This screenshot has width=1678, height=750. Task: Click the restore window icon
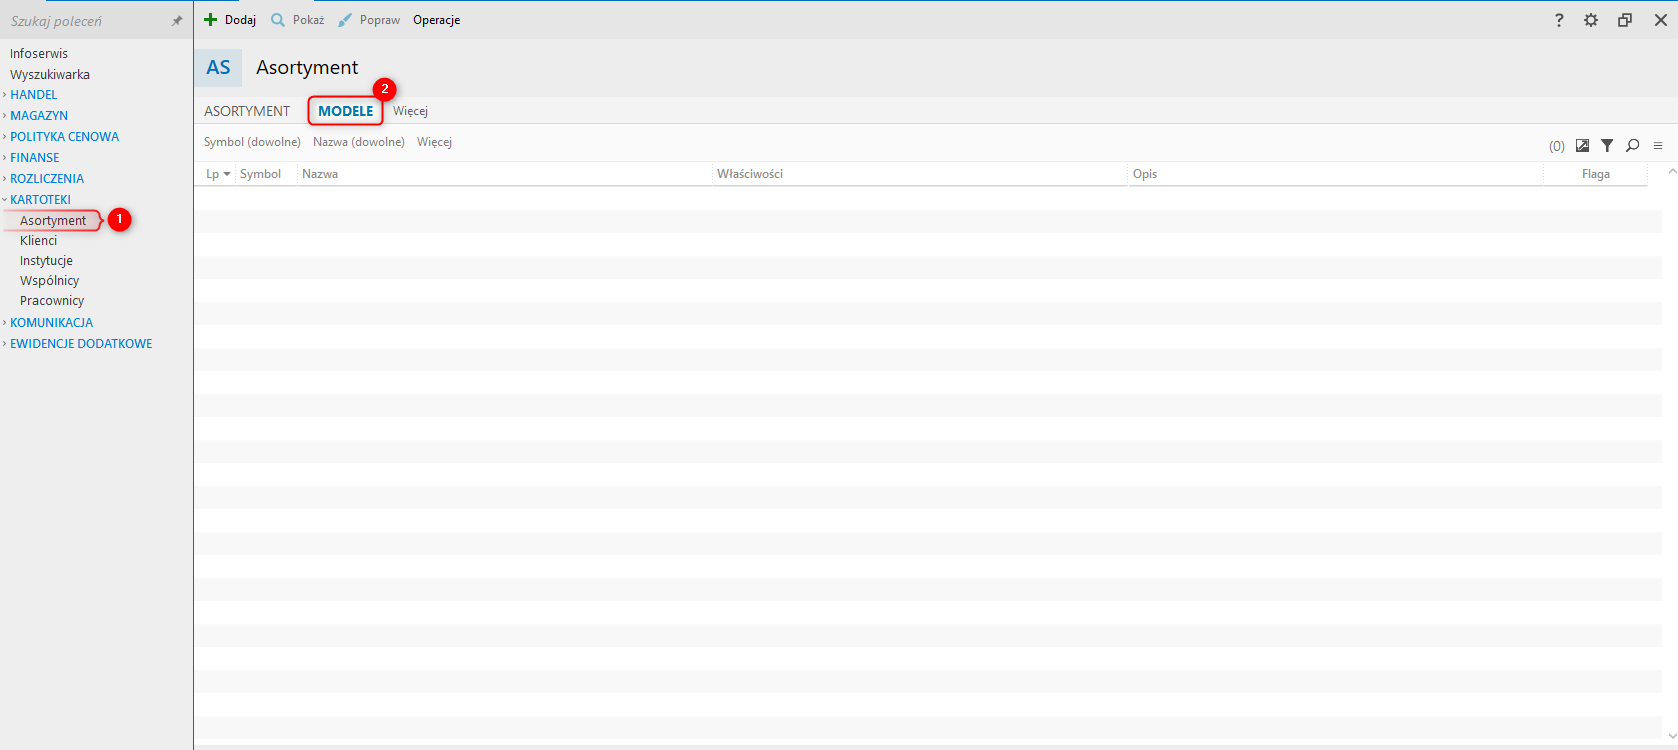(x=1625, y=20)
